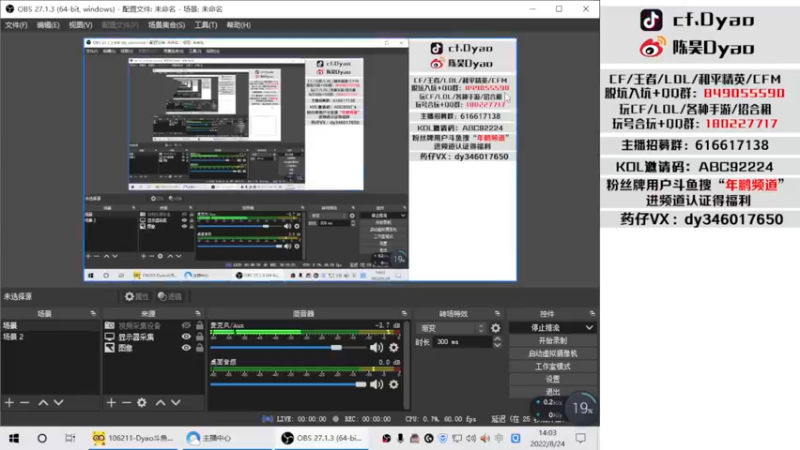Mute the 桌面音频 channel

coord(377,384)
